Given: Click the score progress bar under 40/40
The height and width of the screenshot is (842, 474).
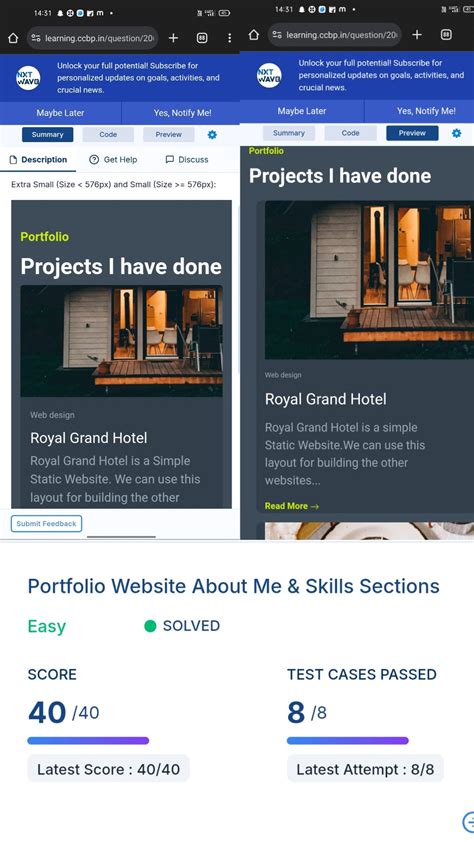Looking at the screenshot, I should click(x=88, y=741).
